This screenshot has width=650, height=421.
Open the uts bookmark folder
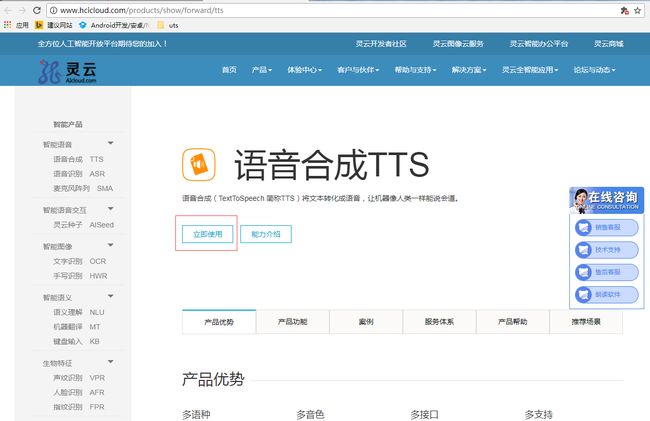coord(167,25)
